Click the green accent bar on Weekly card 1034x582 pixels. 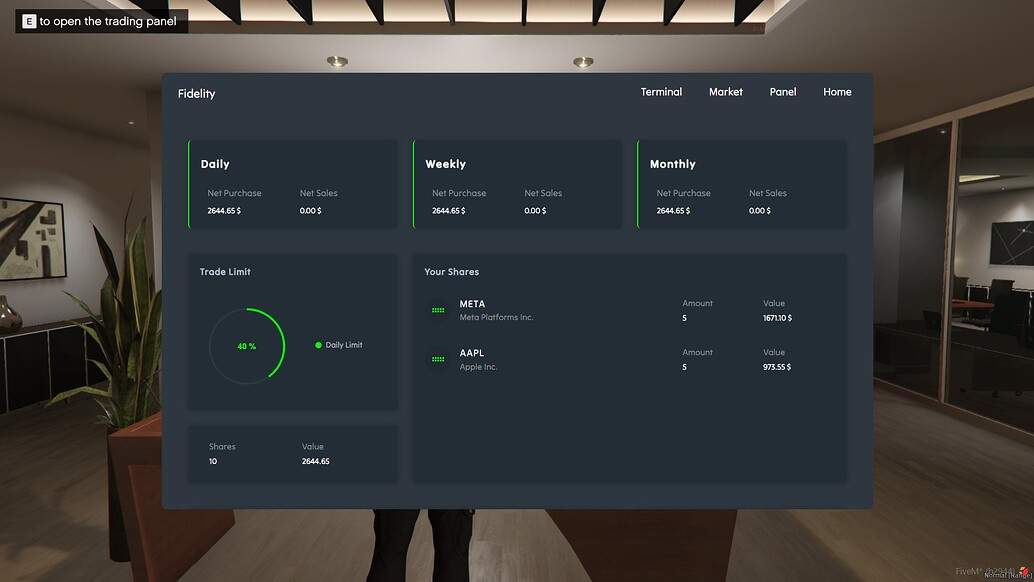point(416,184)
